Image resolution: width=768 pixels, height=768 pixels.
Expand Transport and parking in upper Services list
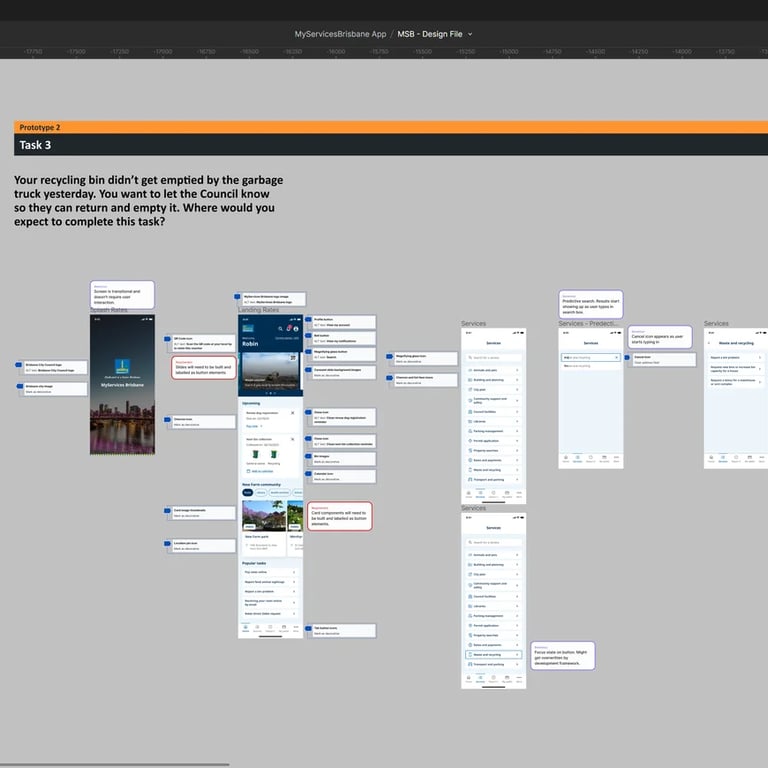493,480
